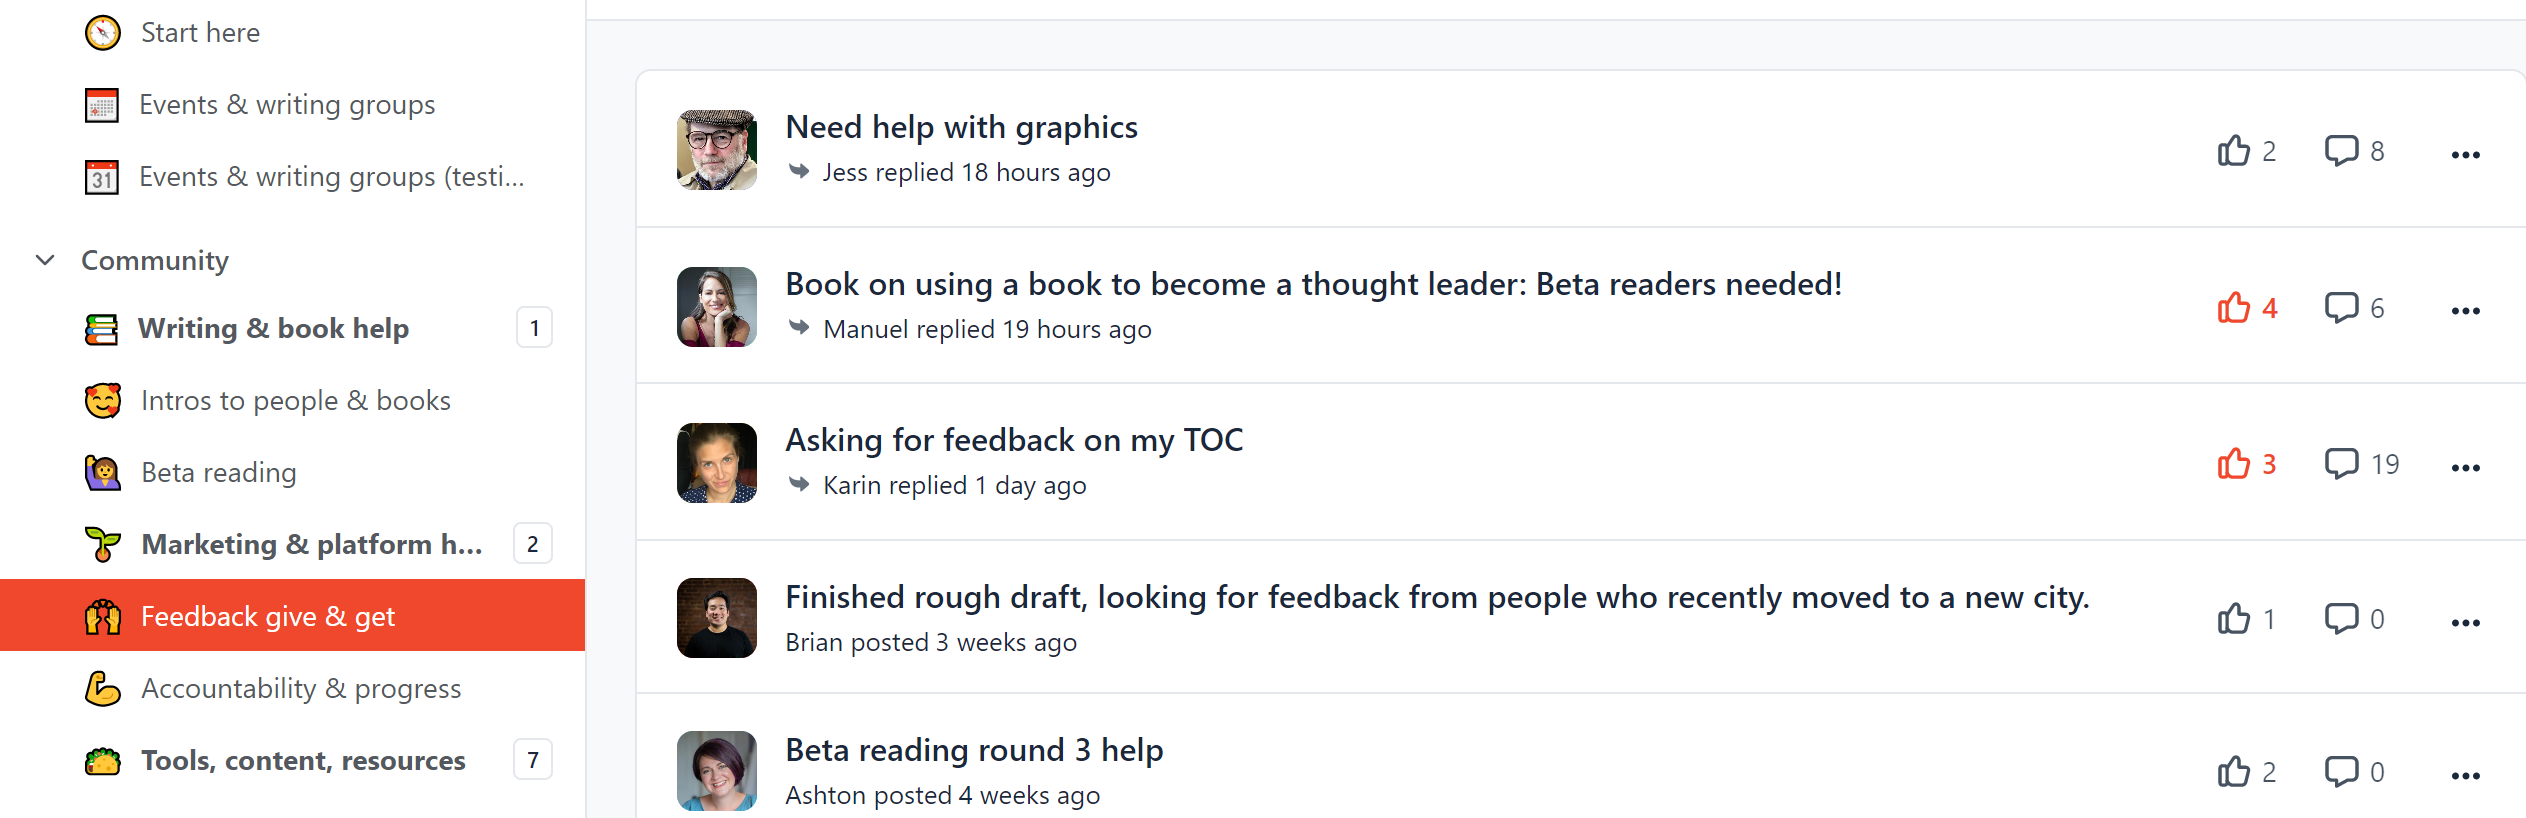Open more options menu for Brian's rough draft post

pyautogui.click(x=2465, y=623)
